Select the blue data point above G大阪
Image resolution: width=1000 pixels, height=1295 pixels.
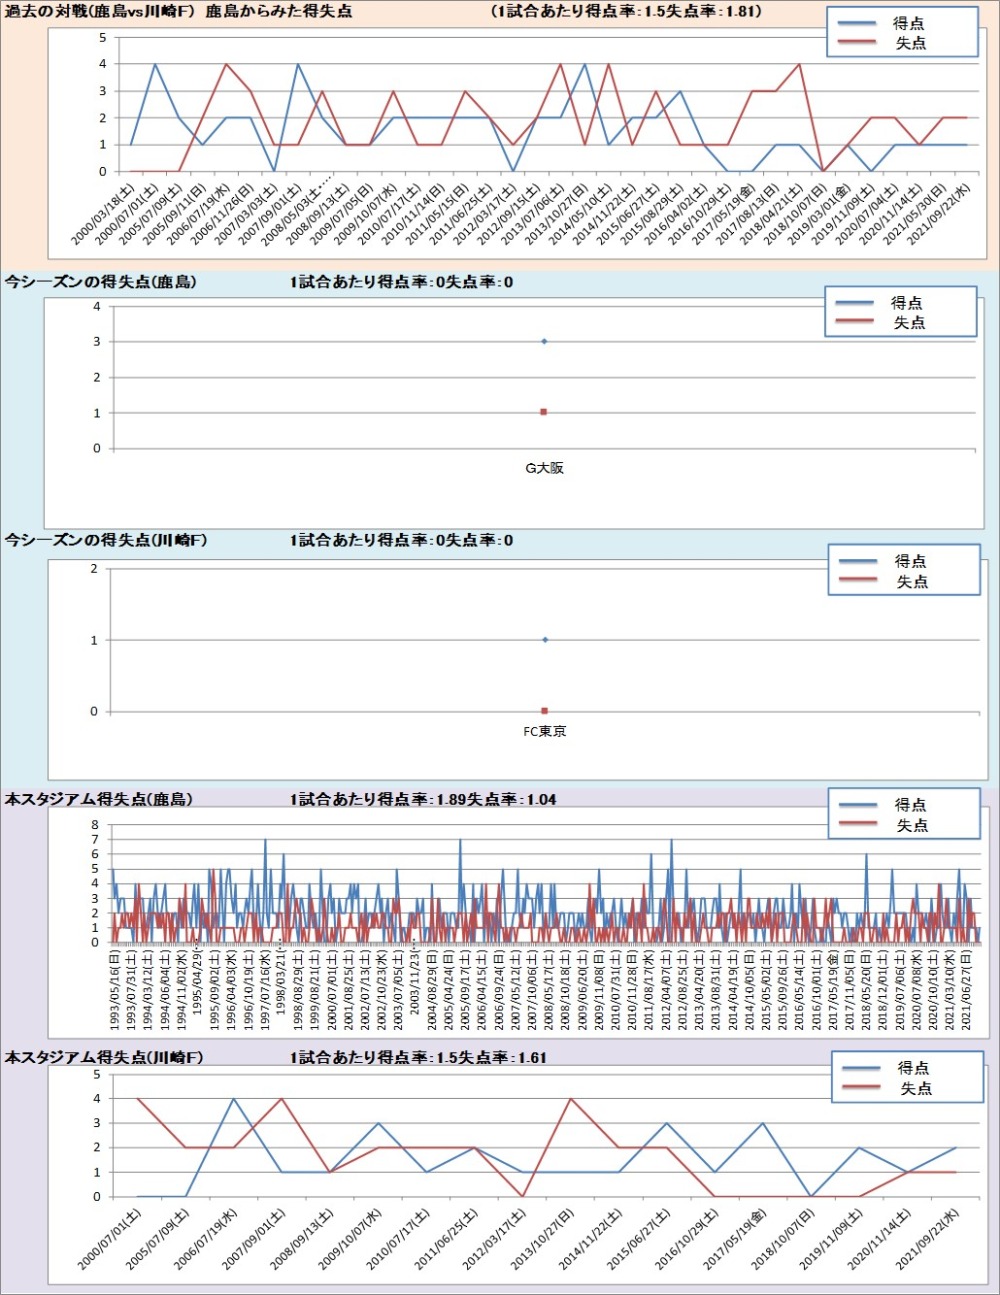coord(544,342)
